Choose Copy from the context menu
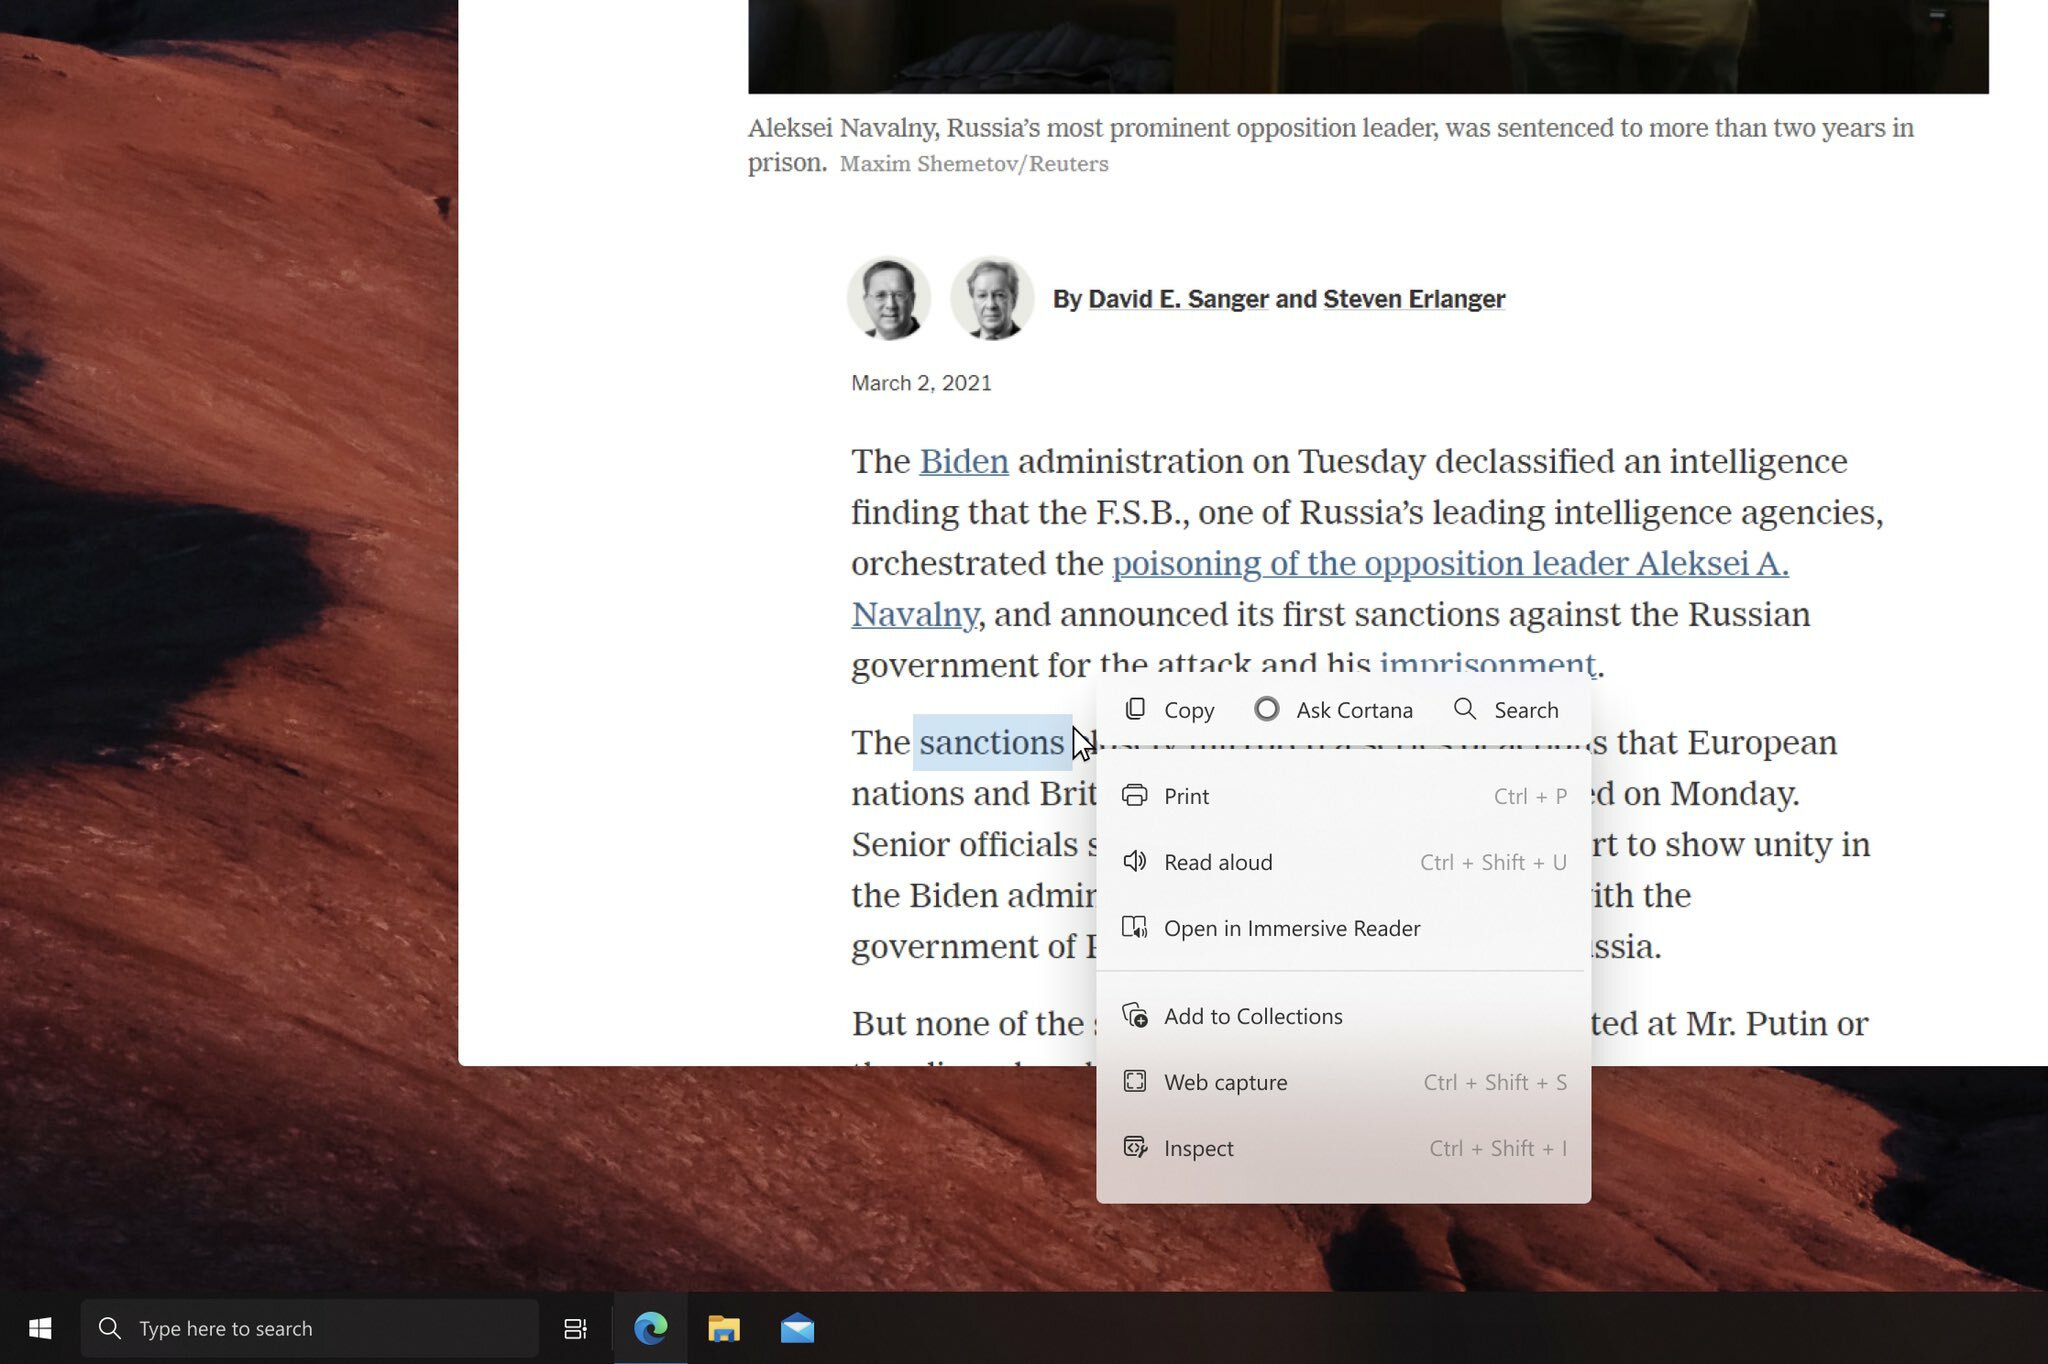The image size is (2048, 1364). click(x=1169, y=709)
